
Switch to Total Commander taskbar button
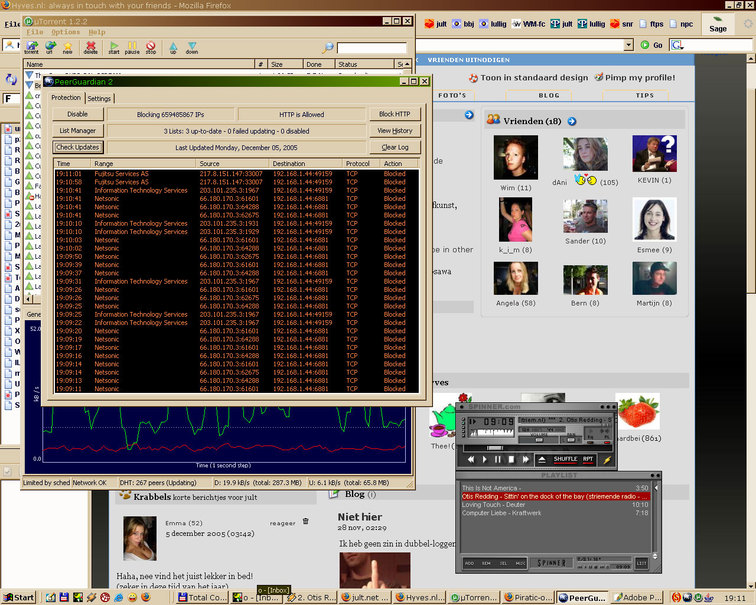(200, 597)
